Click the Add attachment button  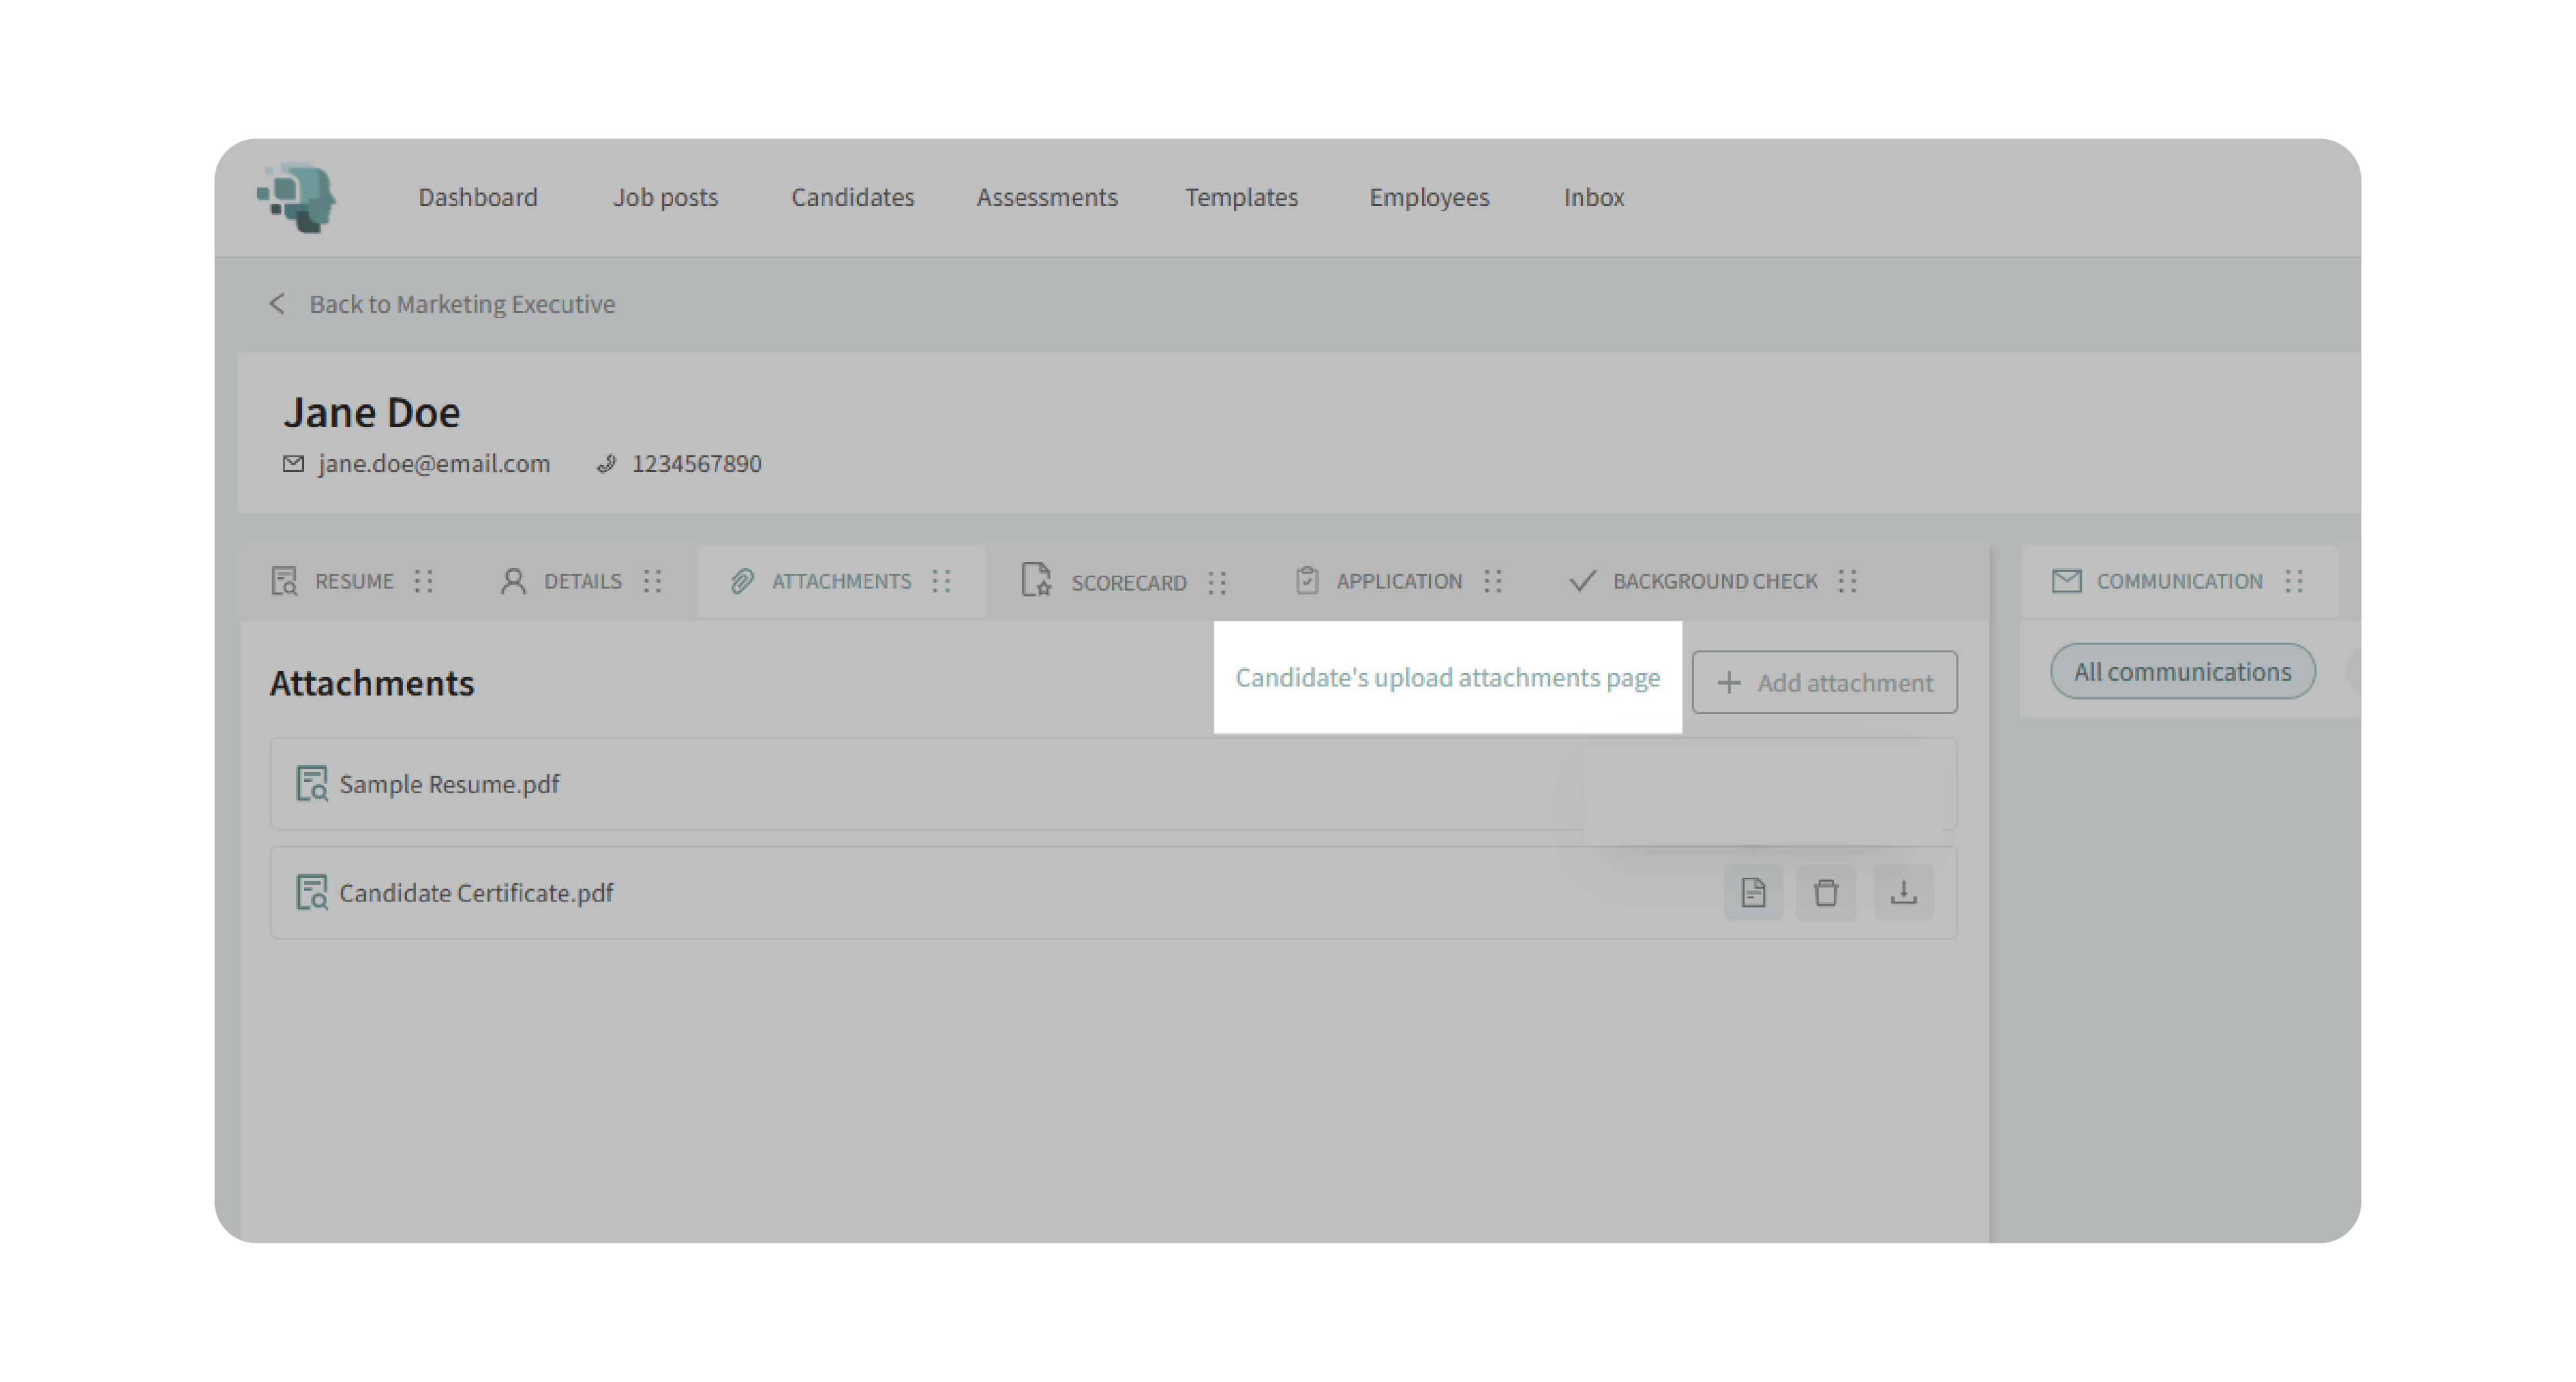1824,682
